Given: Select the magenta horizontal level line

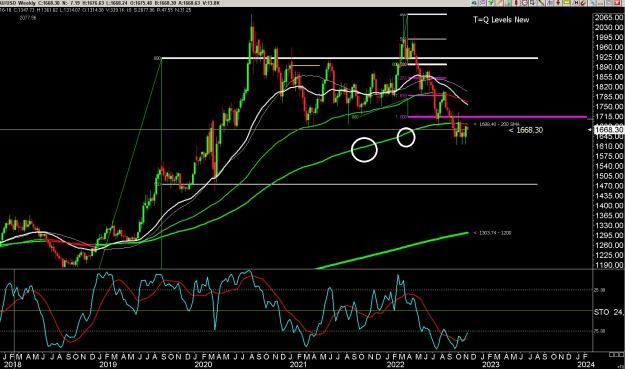Looking at the screenshot, I should point(497,117).
